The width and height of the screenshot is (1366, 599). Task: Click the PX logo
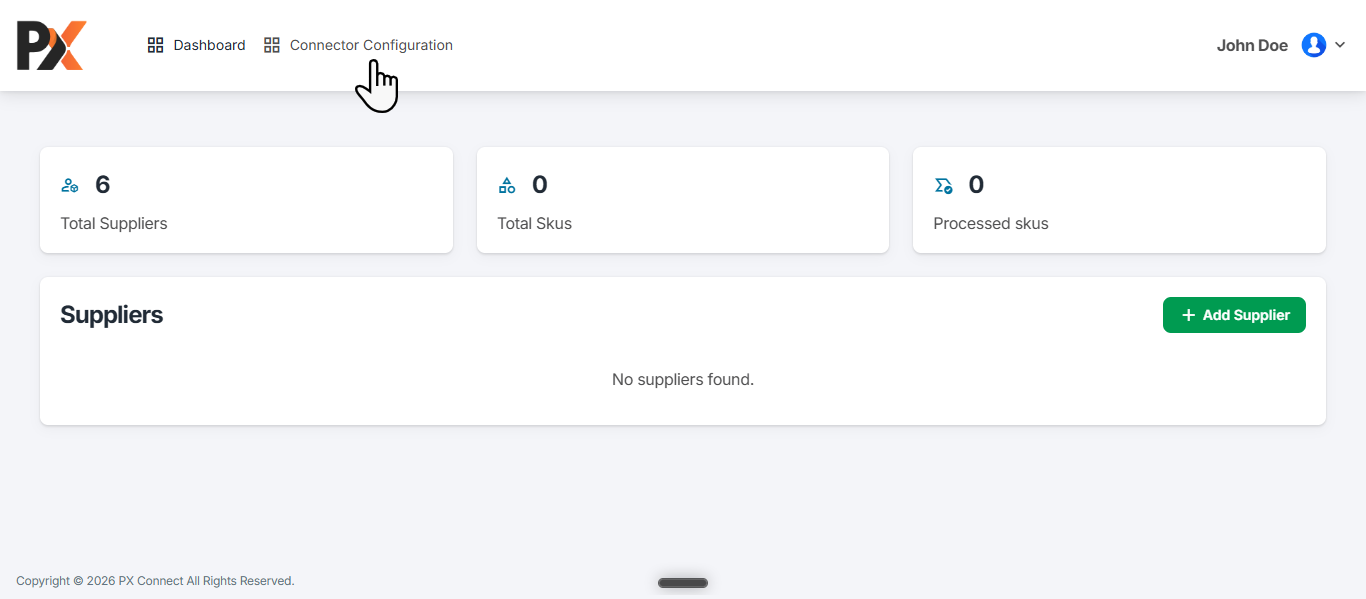point(51,46)
